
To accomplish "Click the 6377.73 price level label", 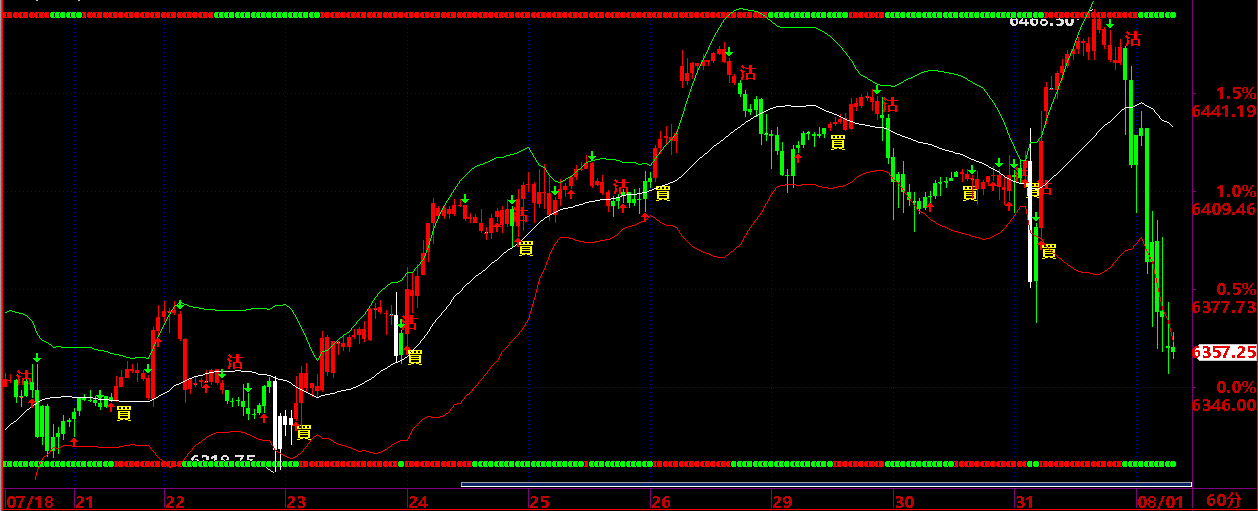I will click(1223, 308).
